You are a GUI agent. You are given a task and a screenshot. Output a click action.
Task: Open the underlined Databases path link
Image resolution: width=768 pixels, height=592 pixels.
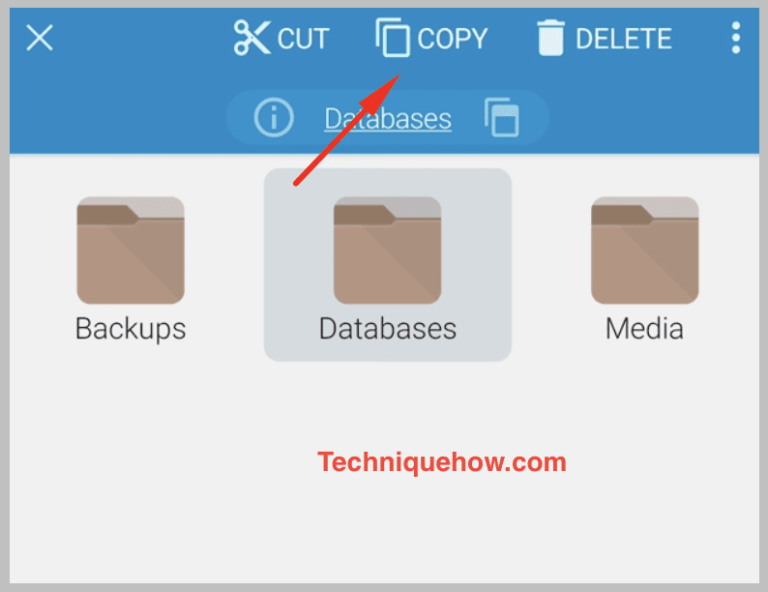(x=388, y=119)
